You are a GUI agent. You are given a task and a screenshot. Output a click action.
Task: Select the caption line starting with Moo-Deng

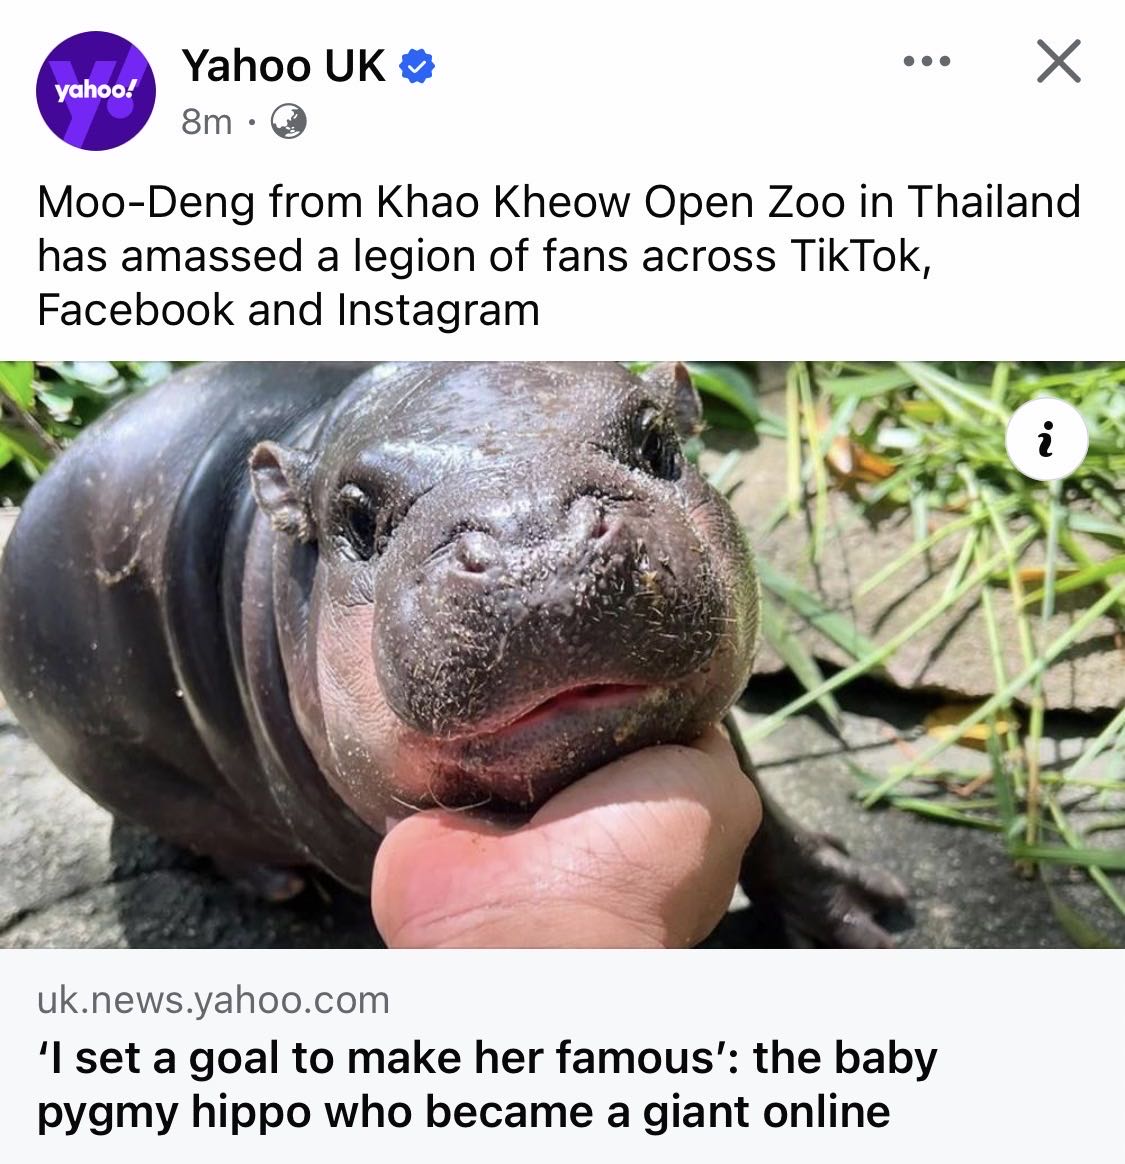558,201
